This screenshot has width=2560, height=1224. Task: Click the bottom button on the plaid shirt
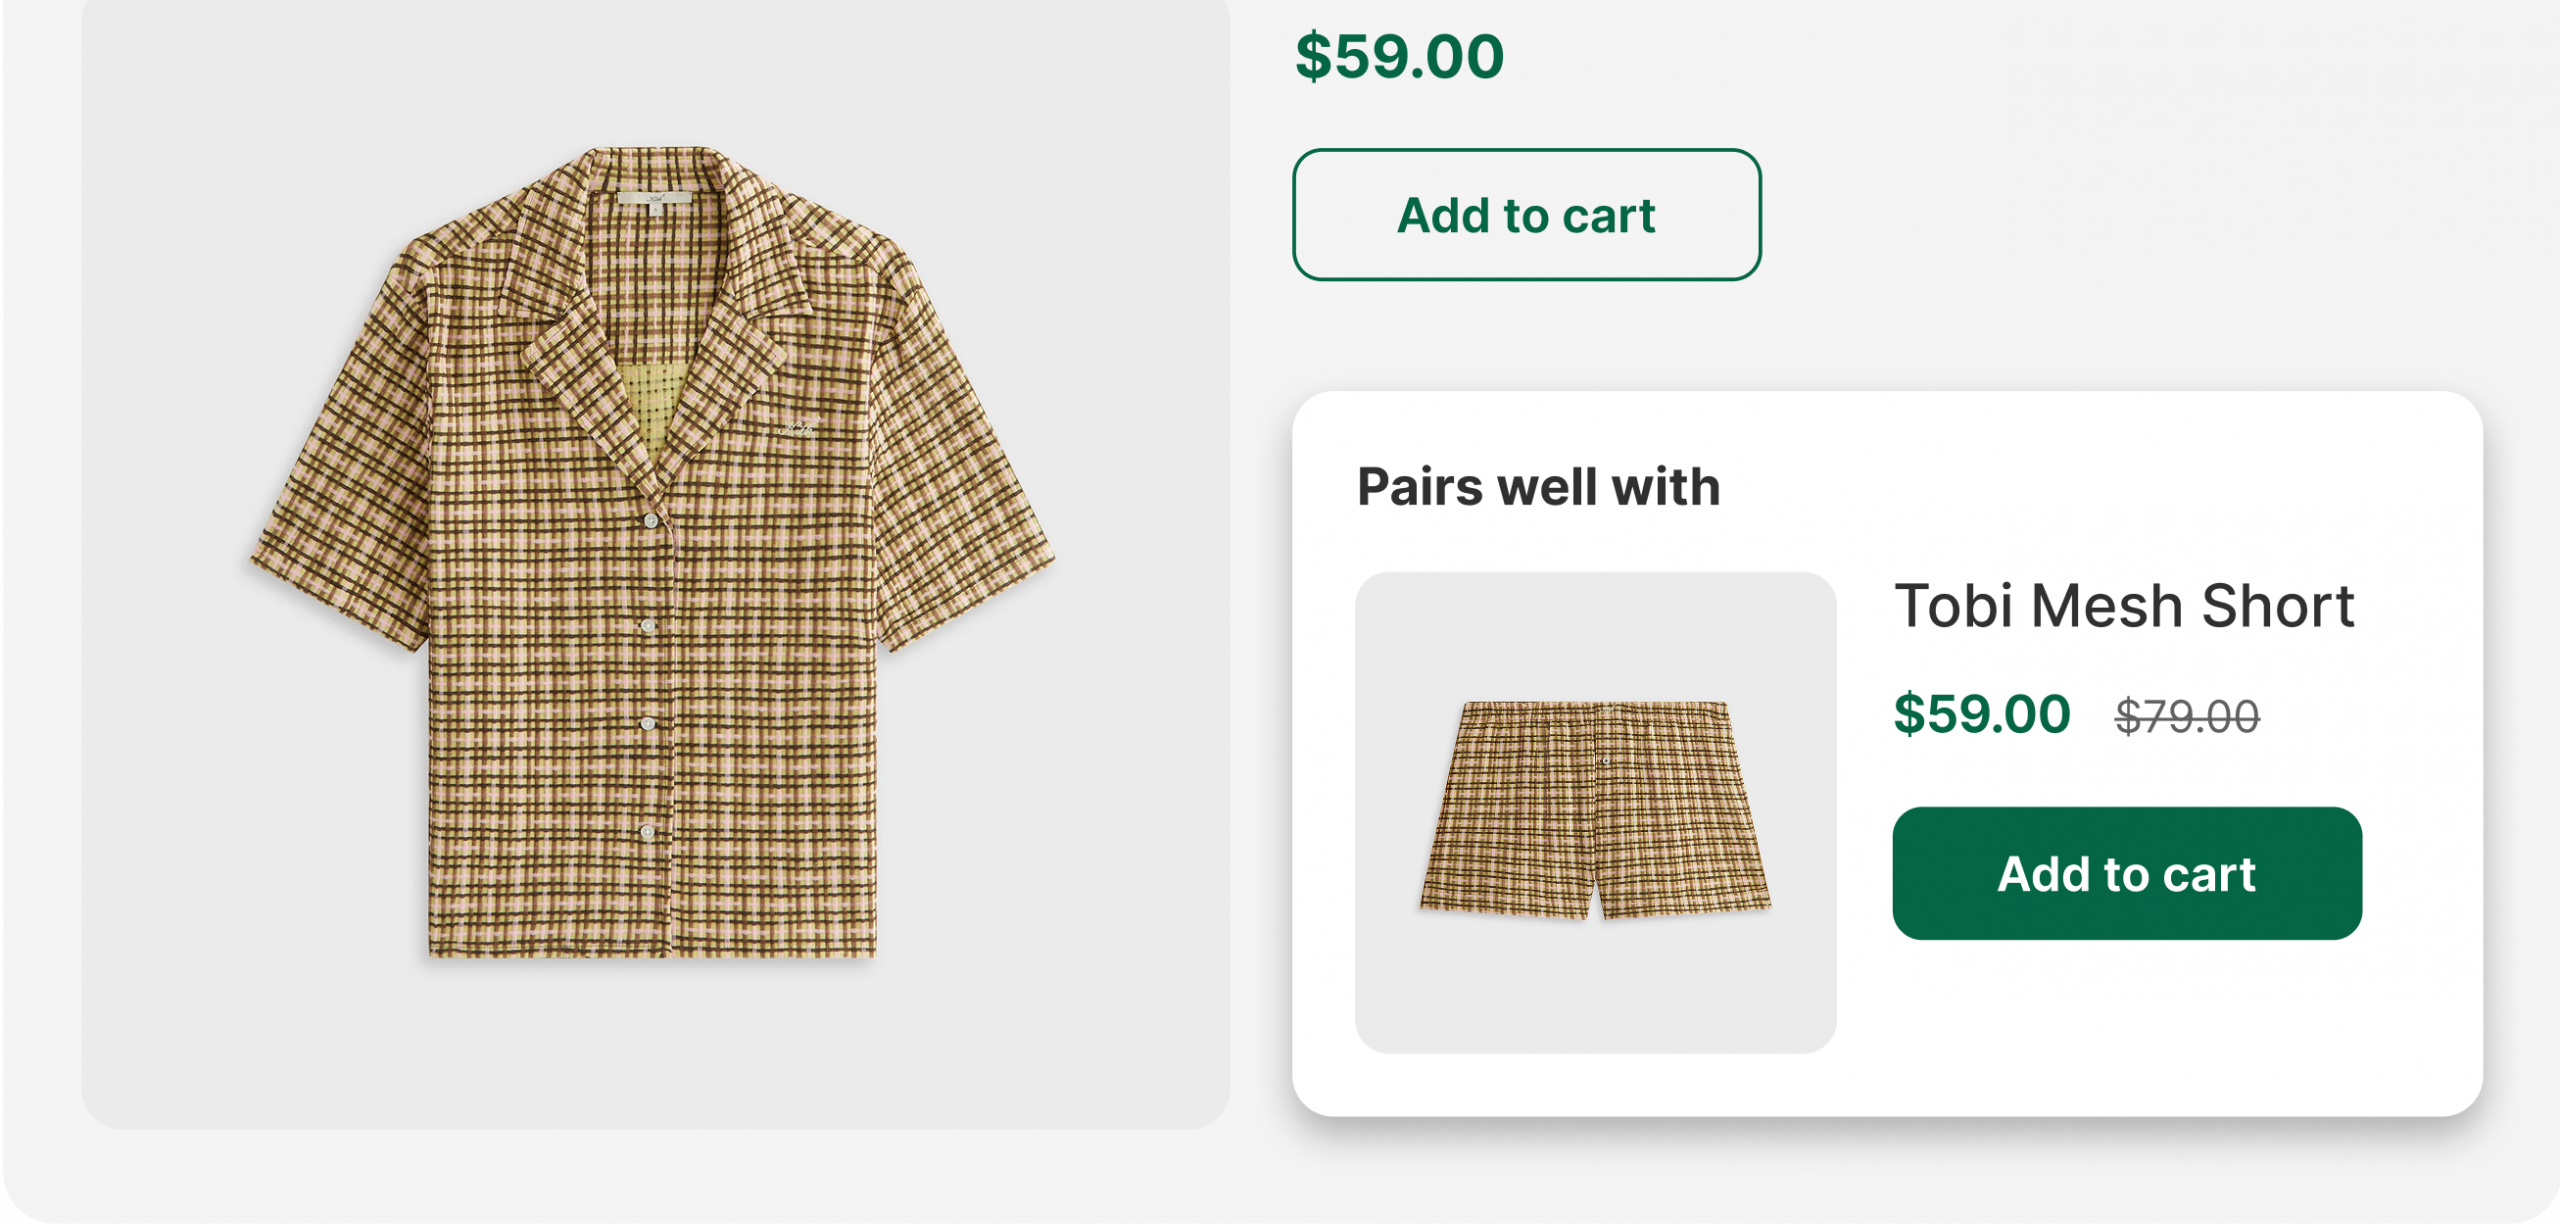[x=647, y=832]
